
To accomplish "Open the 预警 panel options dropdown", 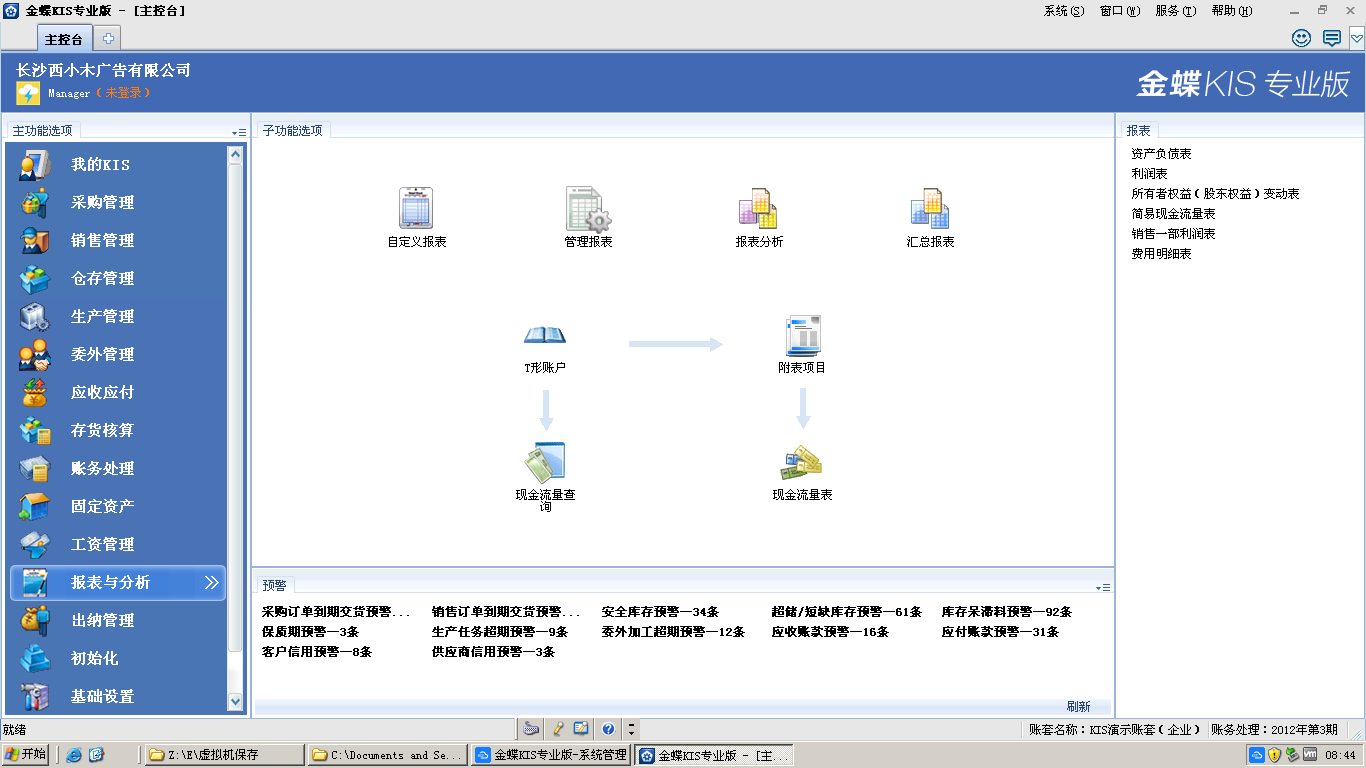I will point(1103,588).
